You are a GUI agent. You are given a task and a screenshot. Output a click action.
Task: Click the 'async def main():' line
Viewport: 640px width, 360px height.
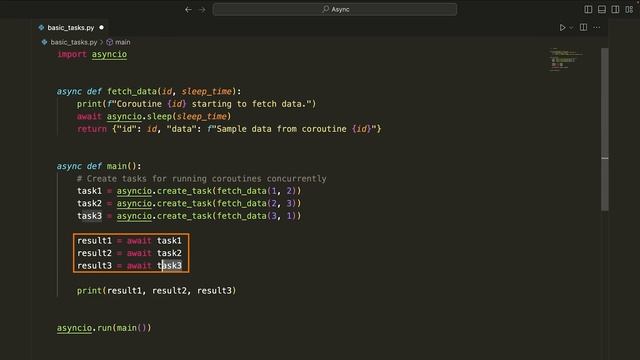99,166
